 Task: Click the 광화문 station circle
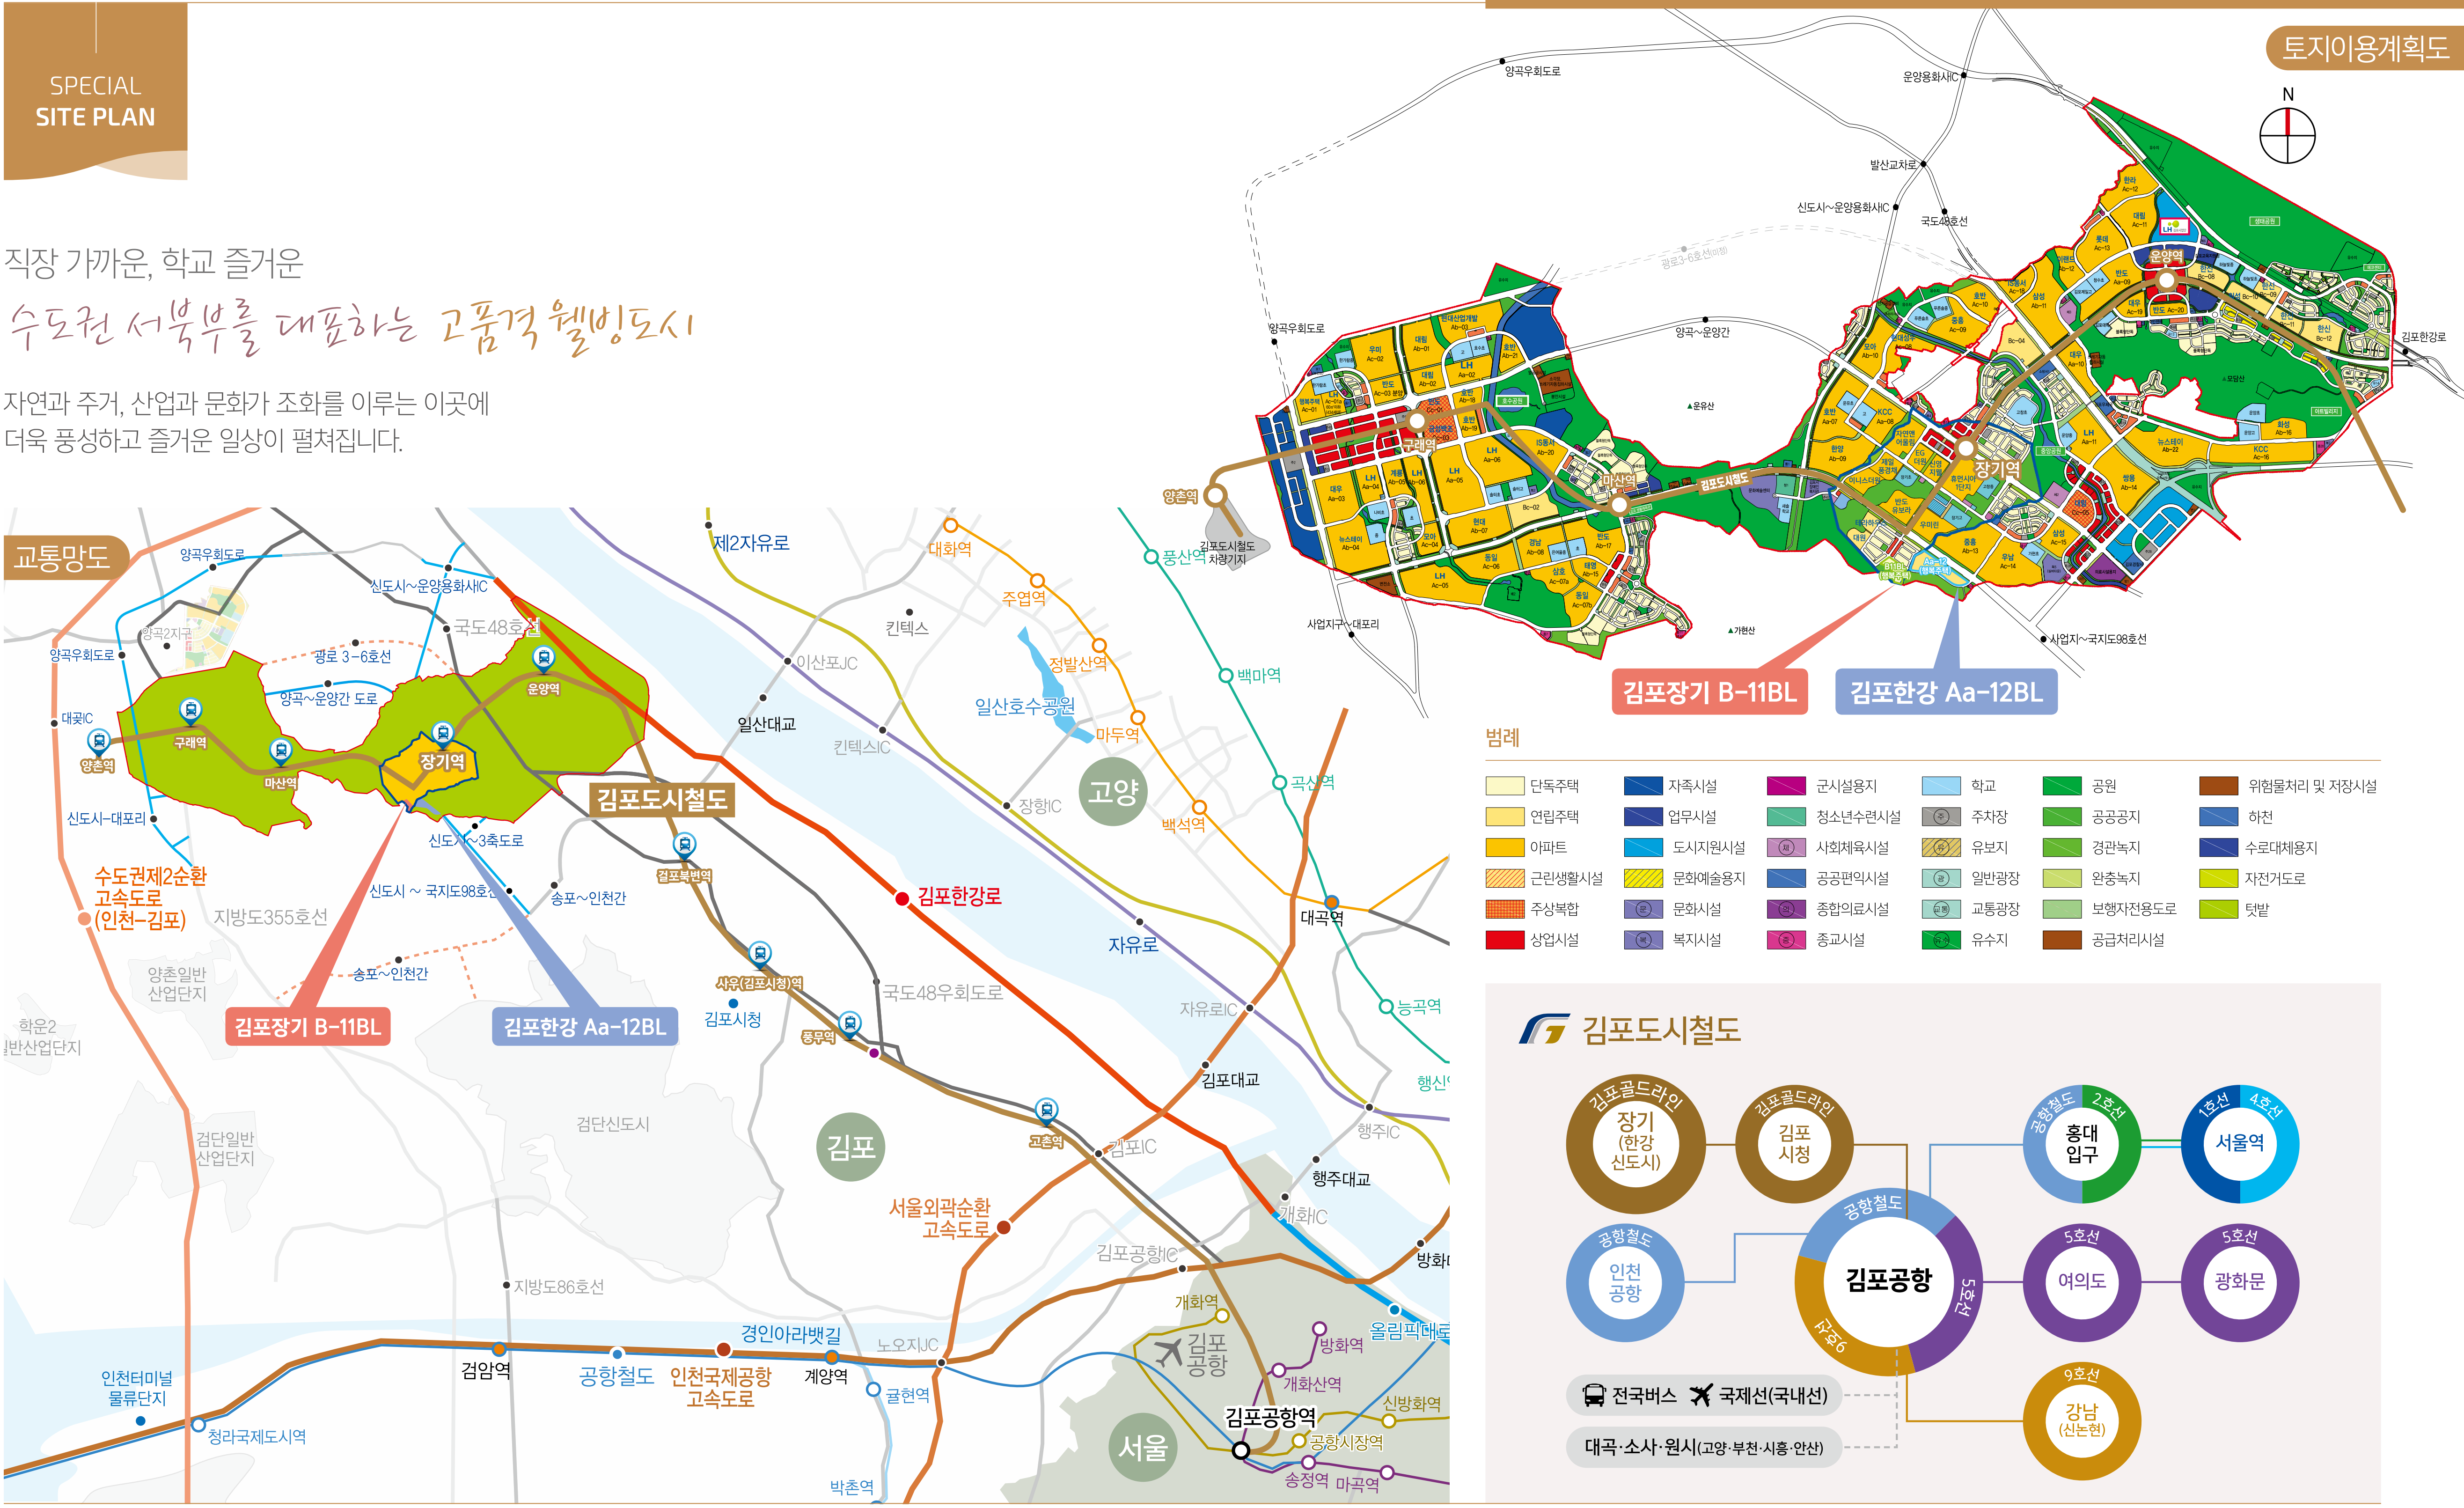click(x=2240, y=1282)
